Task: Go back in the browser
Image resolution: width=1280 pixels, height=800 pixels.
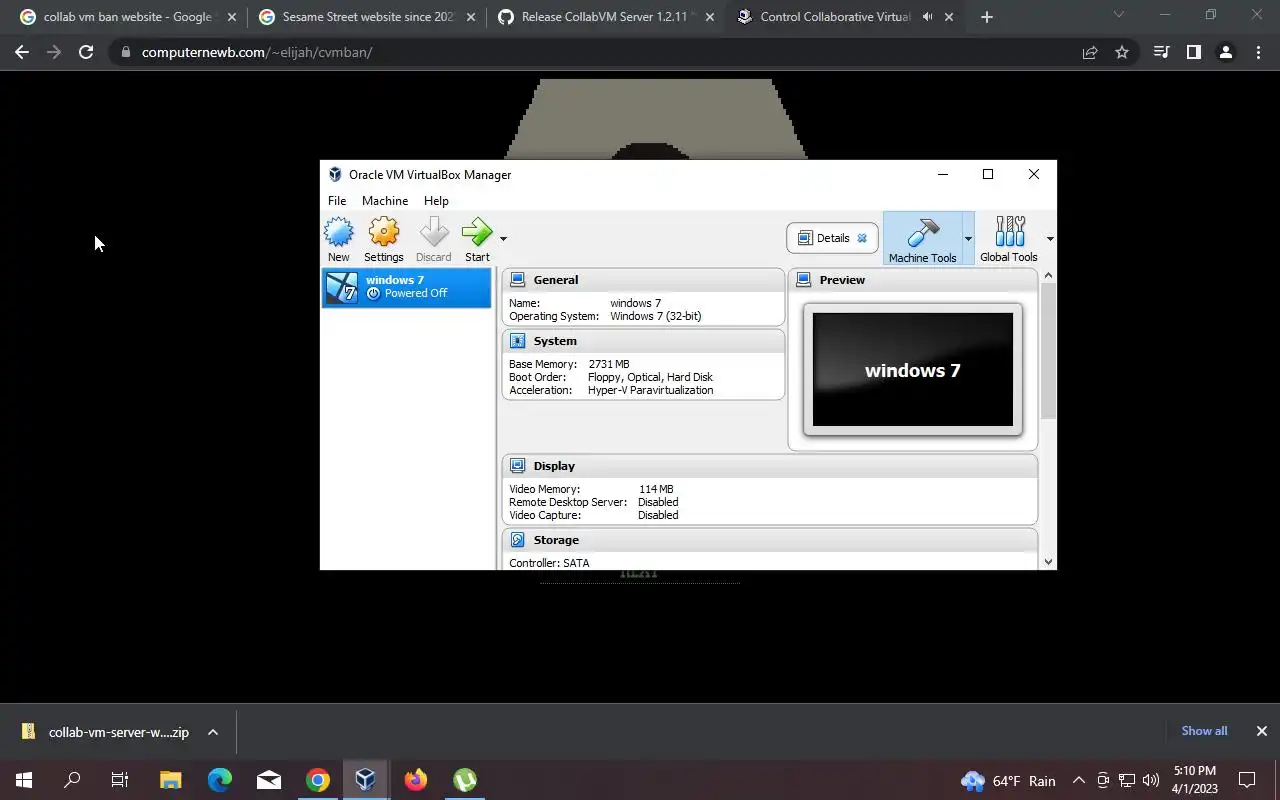Action: tap(22, 52)
